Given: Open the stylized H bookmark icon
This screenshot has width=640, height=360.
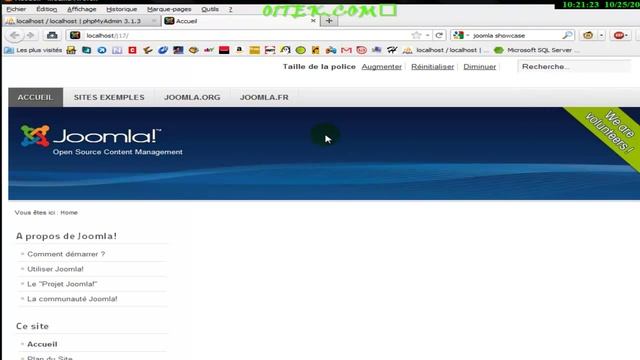Looking at the screenshot, I should click(392, 50).
